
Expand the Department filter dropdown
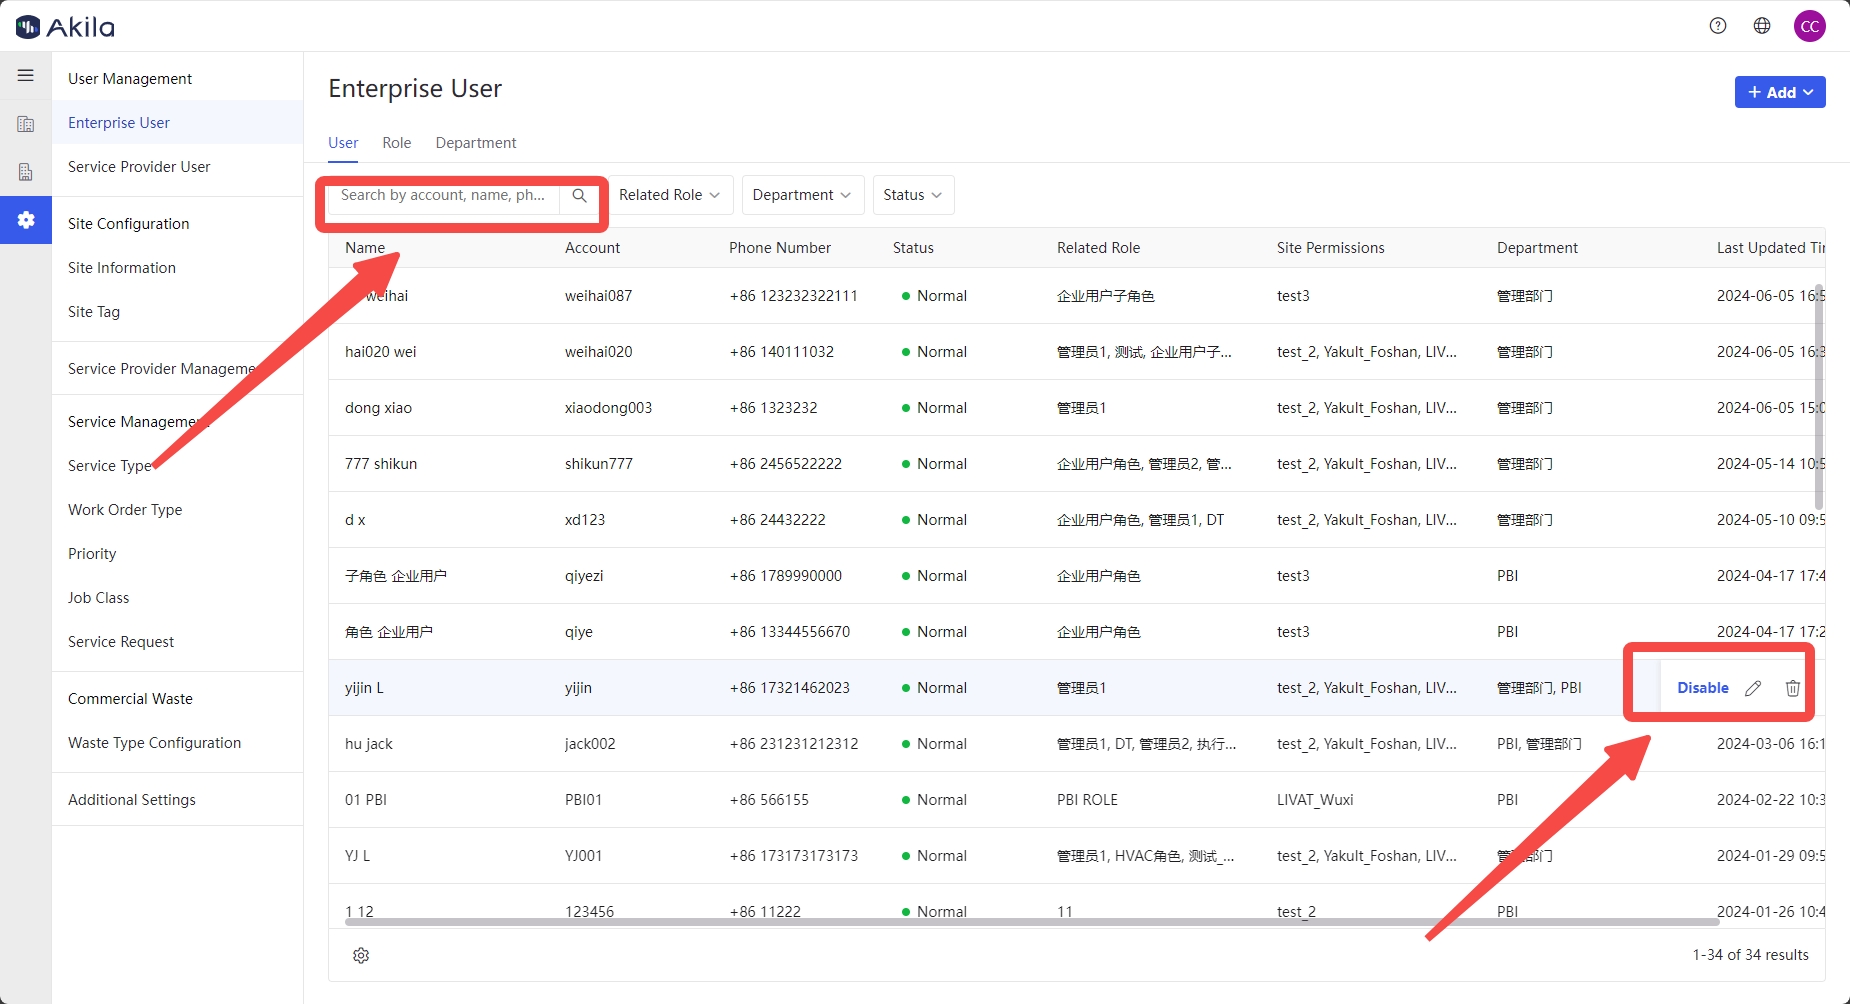801,195
